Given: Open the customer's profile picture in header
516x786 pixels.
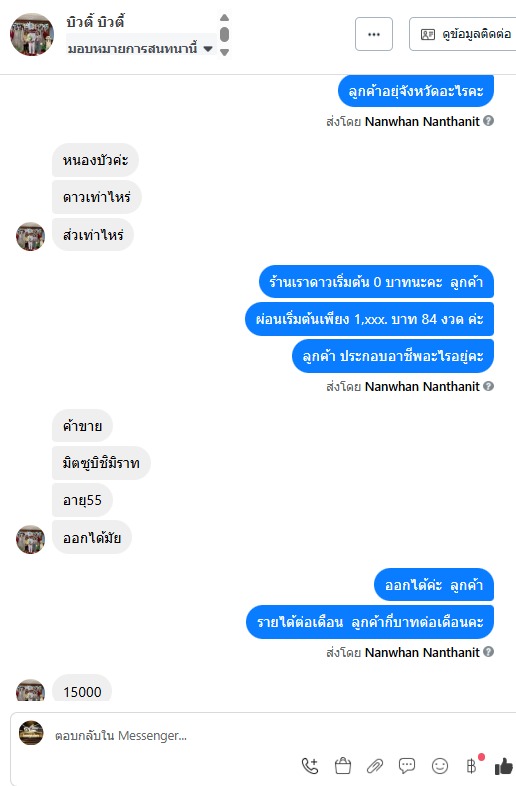Looking at the screenshot, I should coord(32,34).
